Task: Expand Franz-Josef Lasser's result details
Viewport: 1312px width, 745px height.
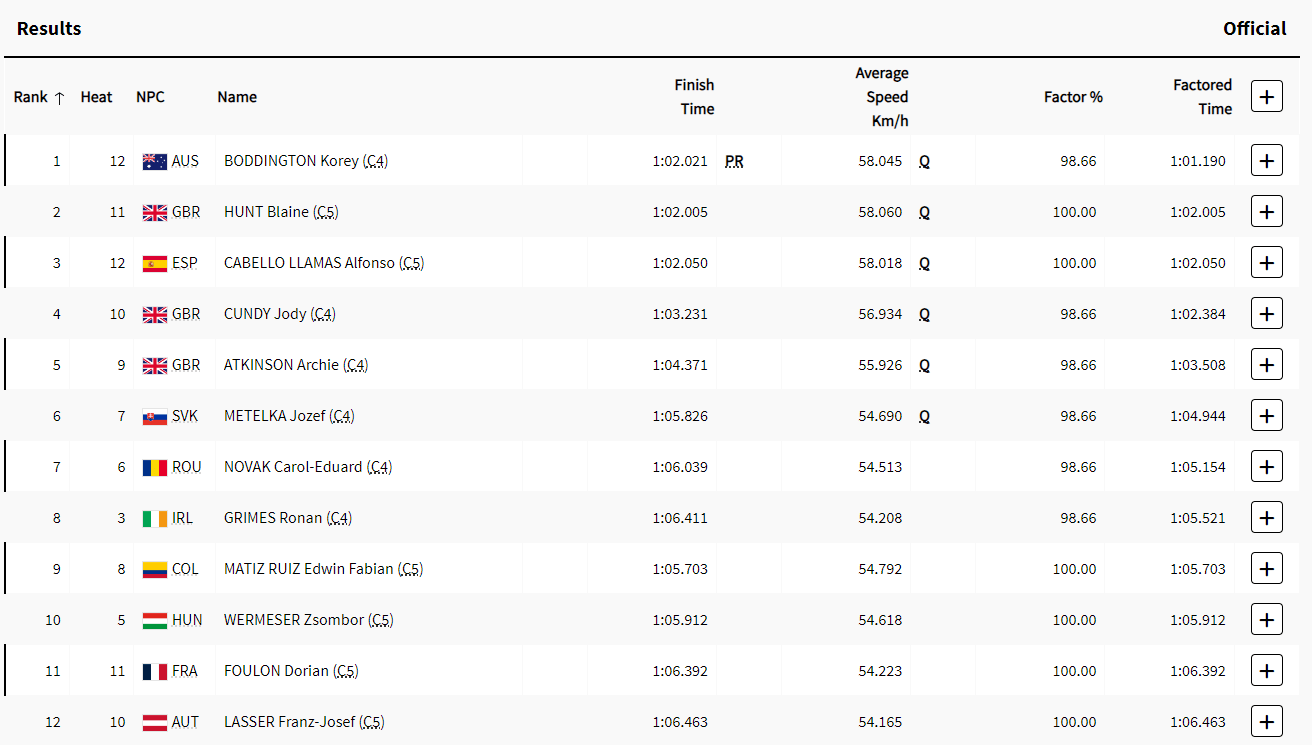Action: click(1266, 722)
